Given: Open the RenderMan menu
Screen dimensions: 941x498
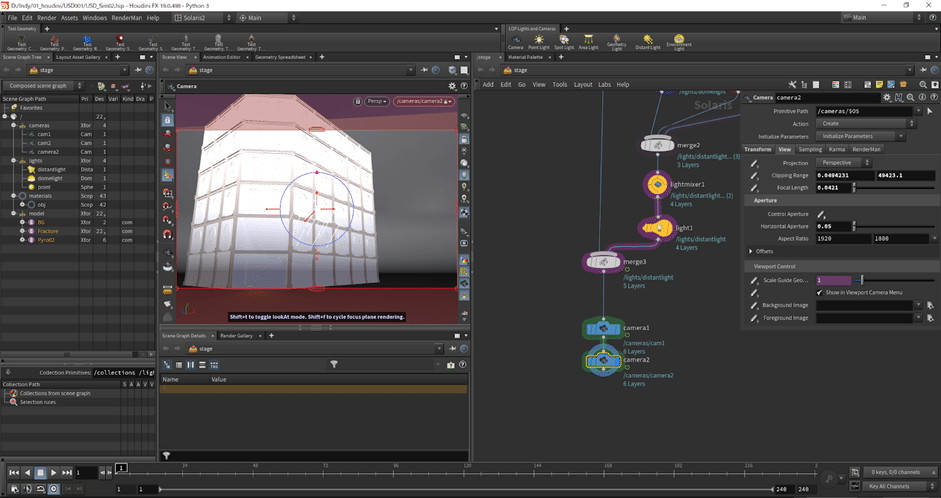Looking at the screenshot, I should (126, 18).
